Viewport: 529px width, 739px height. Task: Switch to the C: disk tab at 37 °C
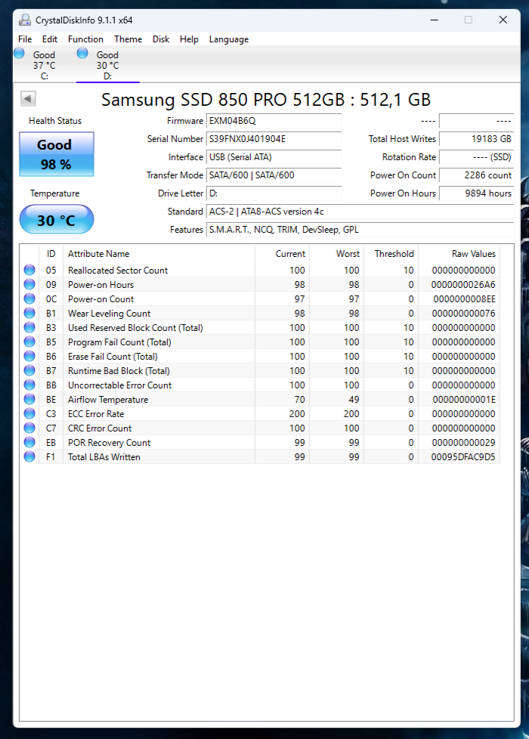coord(44,65)
